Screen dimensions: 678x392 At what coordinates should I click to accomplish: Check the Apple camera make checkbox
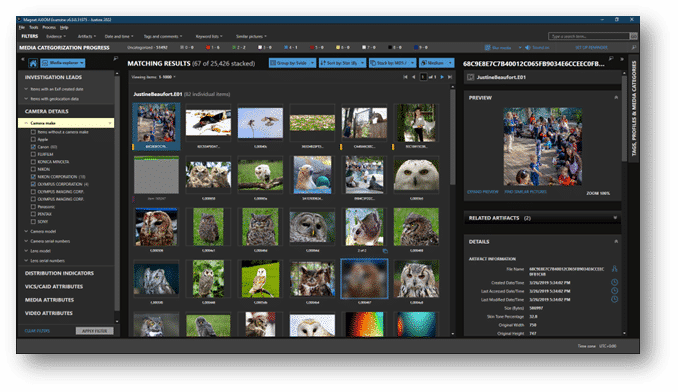point(33,140)
